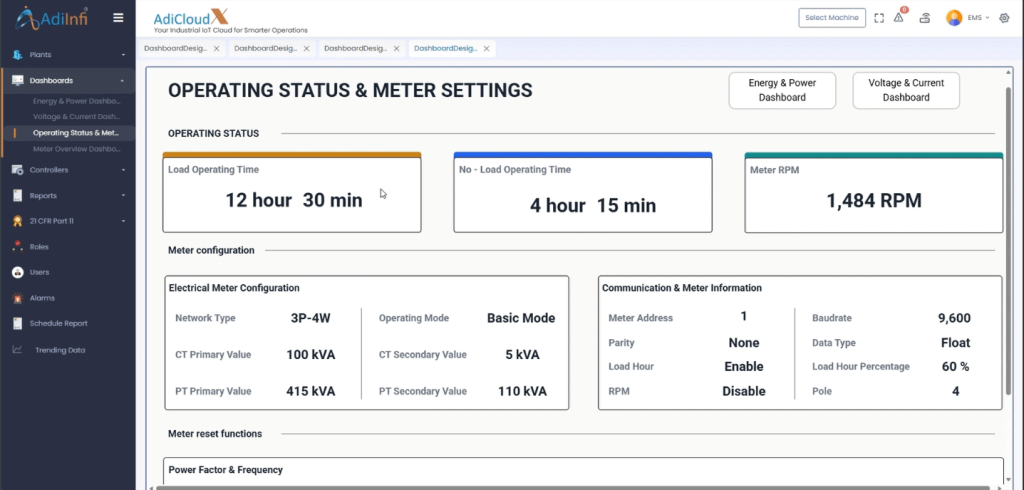Close the active blue DashboardDesig tab
This screenshot has height=490, width=1024.
(x=487, y=48)
